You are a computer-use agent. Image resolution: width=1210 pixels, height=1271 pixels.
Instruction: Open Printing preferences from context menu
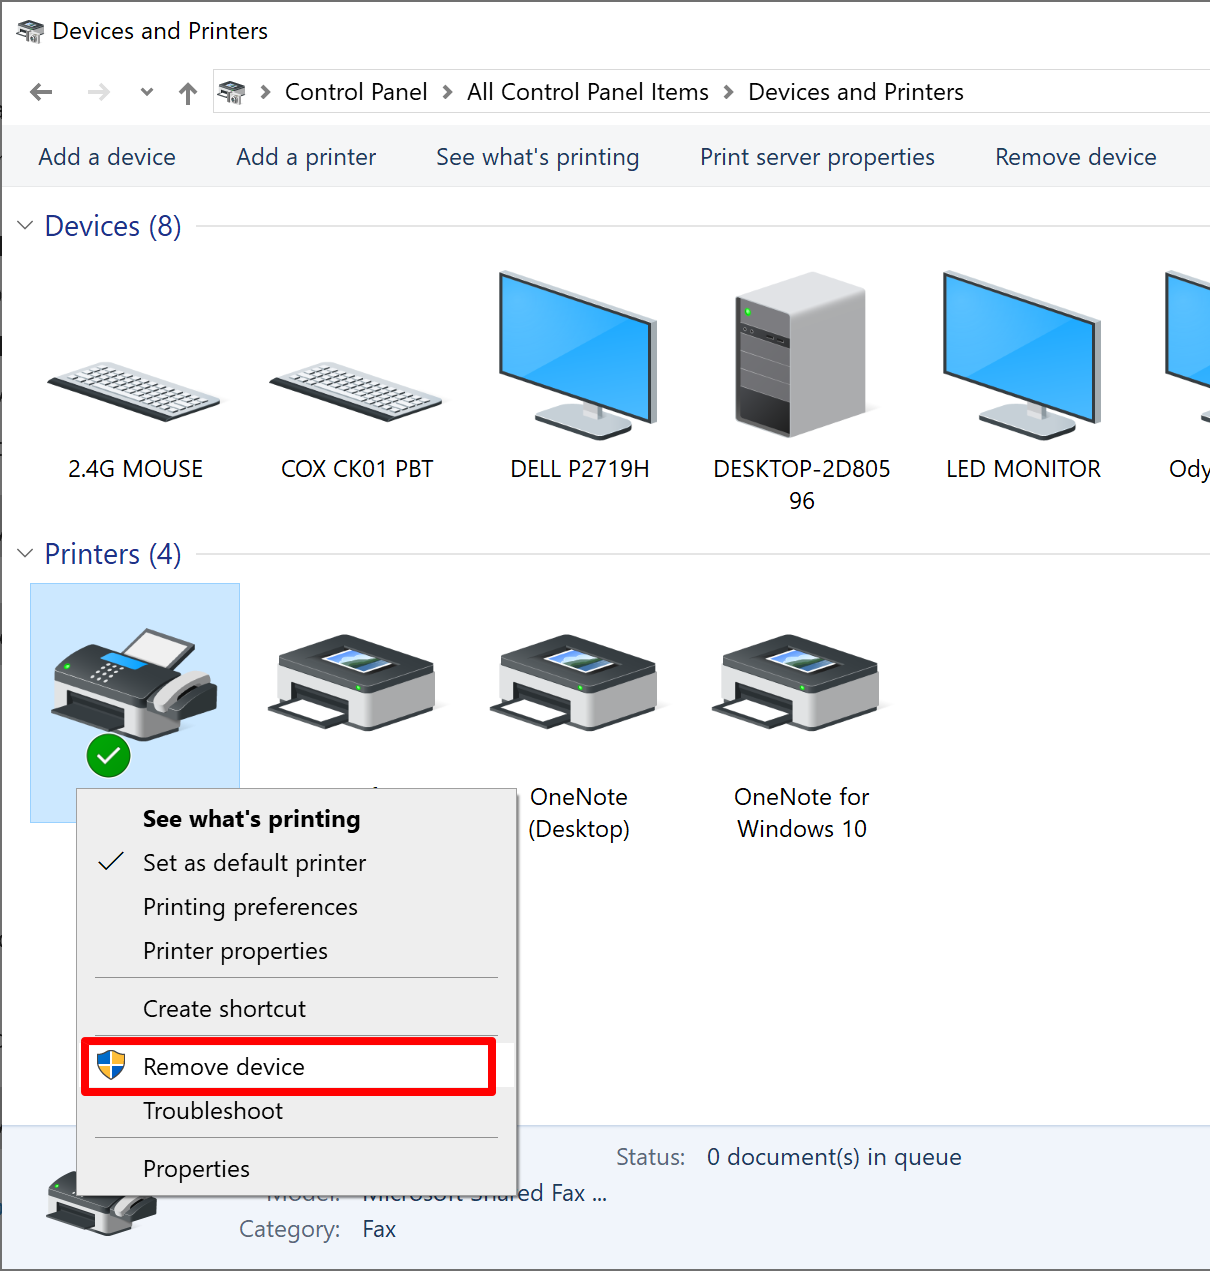pos(297,907)
